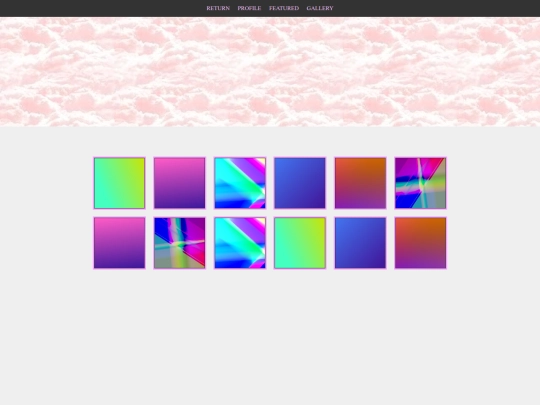Open the pink-to-purple gradient thumbnail in second row
Viewport: 540px width, 405px height.
pos(120,243)
